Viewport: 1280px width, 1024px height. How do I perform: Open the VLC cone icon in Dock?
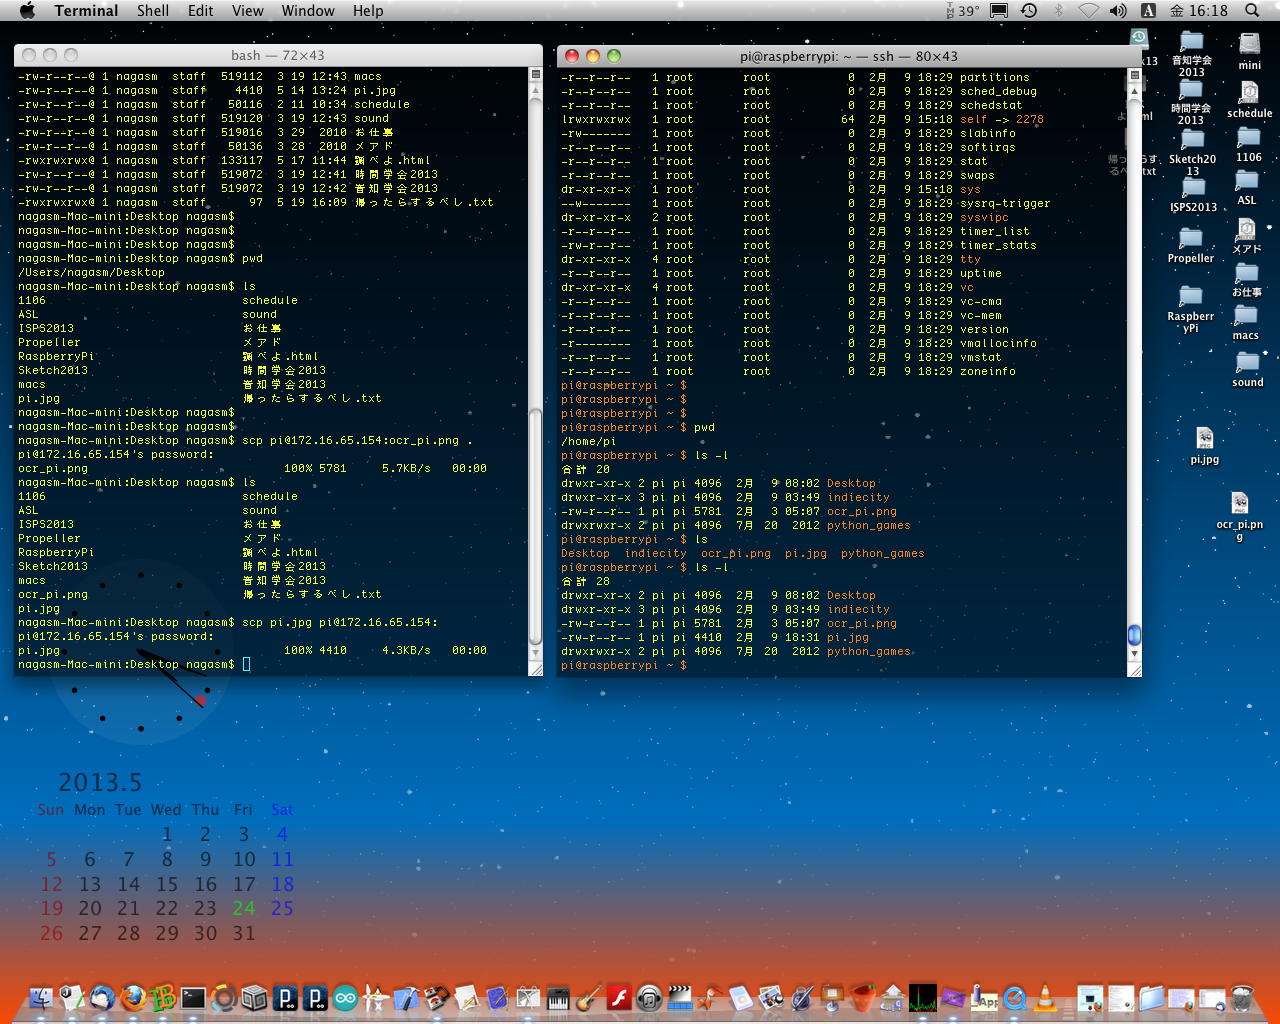point(1045,997)
